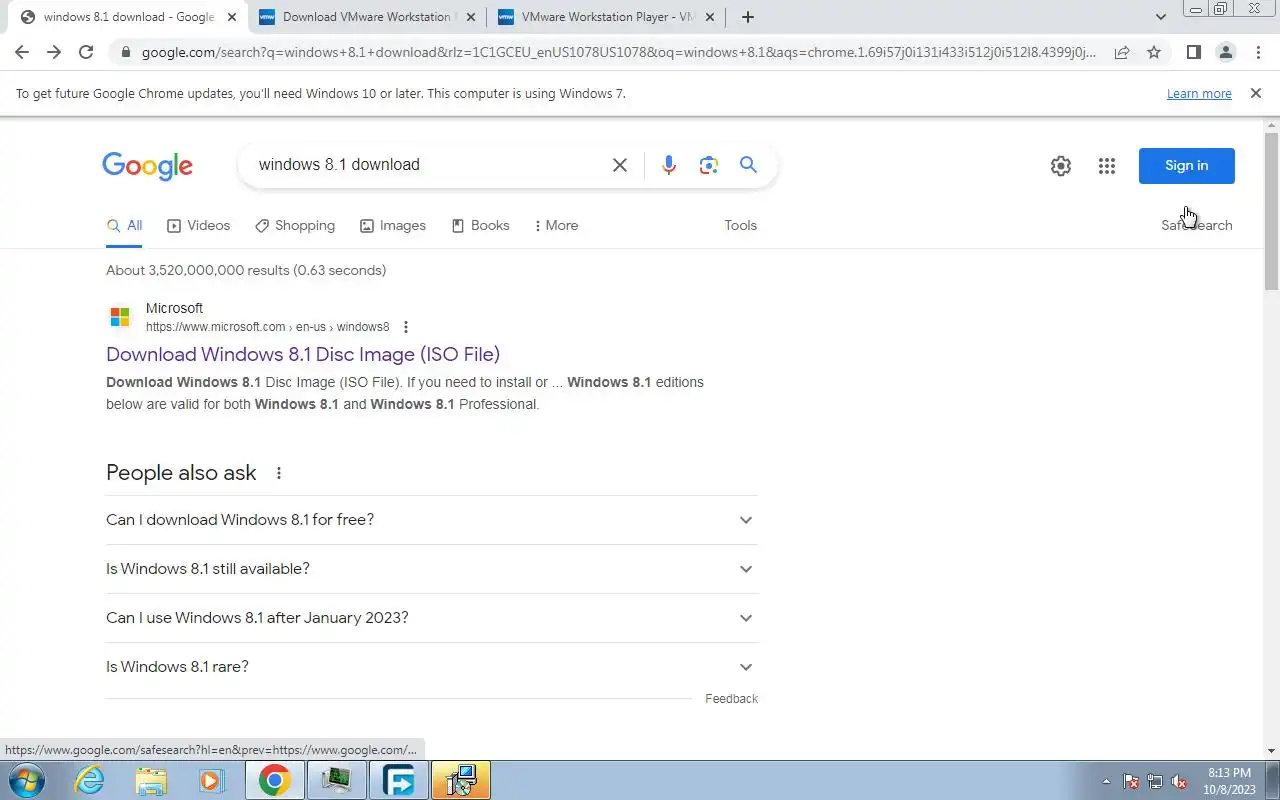Open the volume muted tray icon
Viewport: 1280px width, 800px height.
[1180, 782]
